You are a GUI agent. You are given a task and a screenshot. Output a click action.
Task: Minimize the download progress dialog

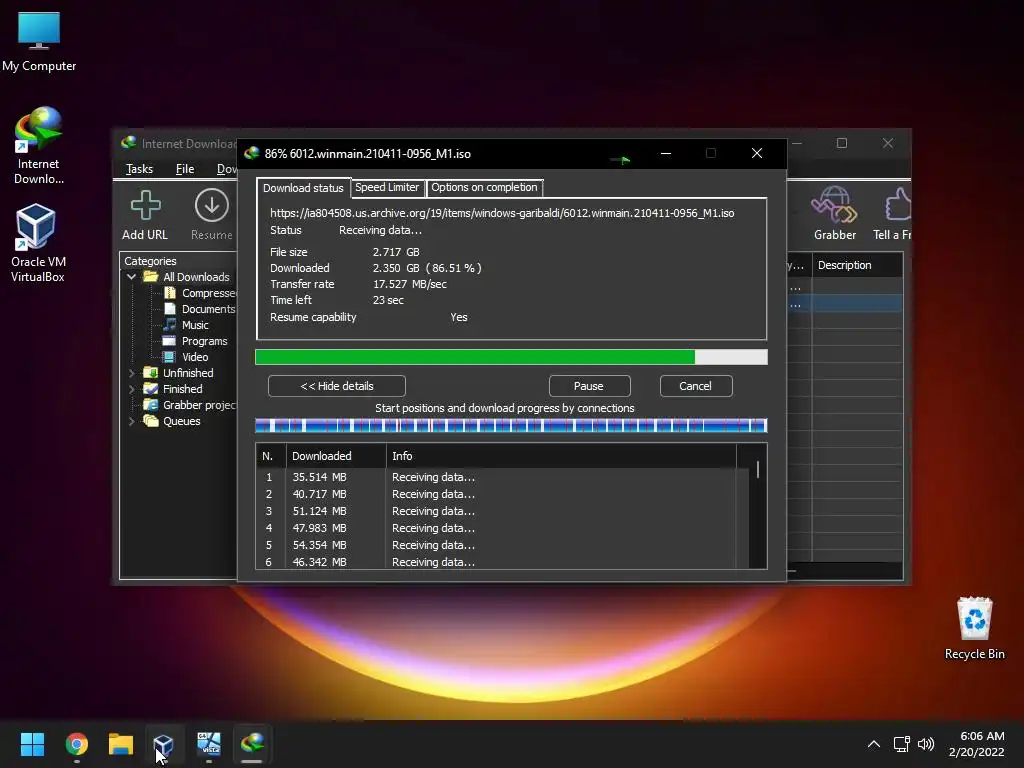[x=665, y=153]
